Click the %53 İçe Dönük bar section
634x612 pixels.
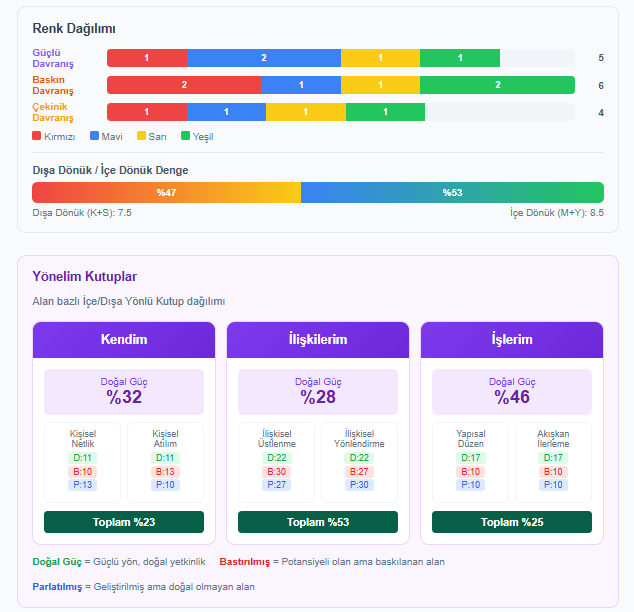coord(452,192)
